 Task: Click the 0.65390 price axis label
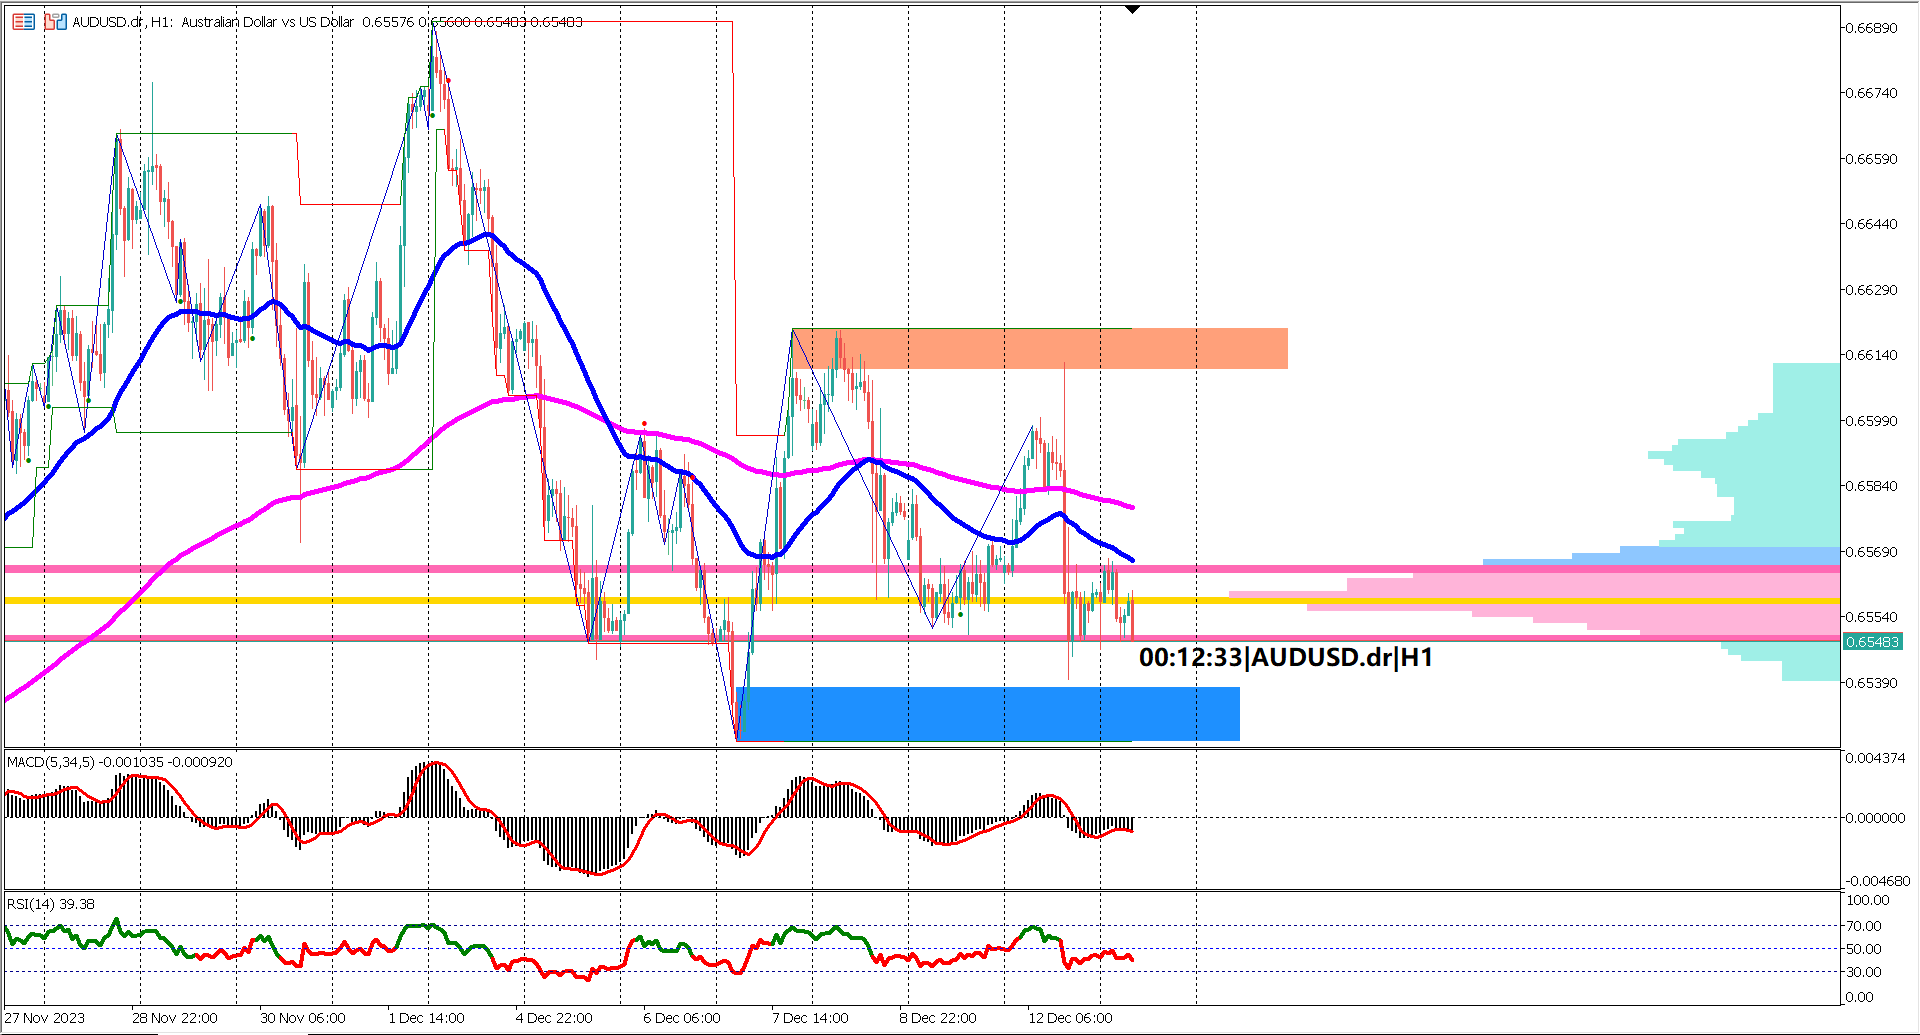(x=1871, y=683)
